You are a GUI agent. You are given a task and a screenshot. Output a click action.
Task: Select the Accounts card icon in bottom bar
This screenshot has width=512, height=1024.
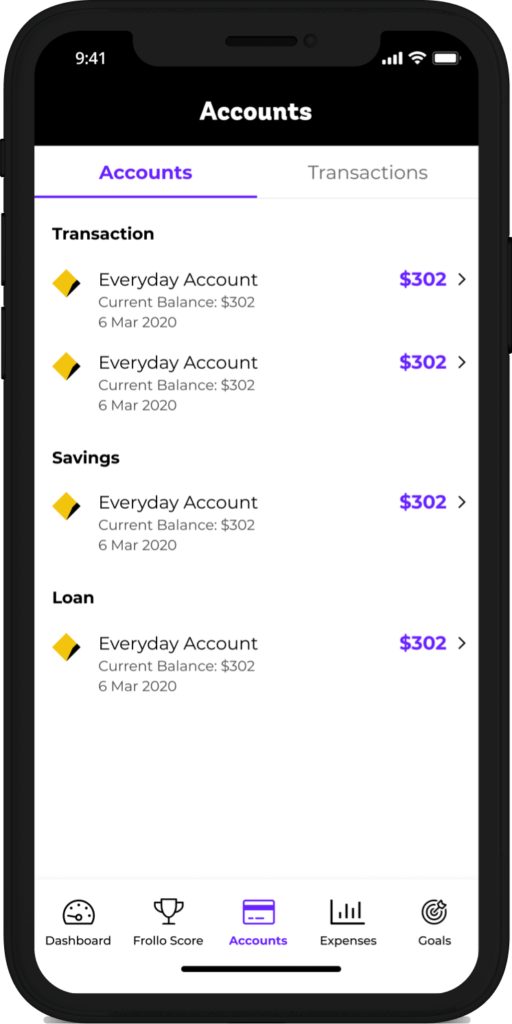tap(259, 912)
